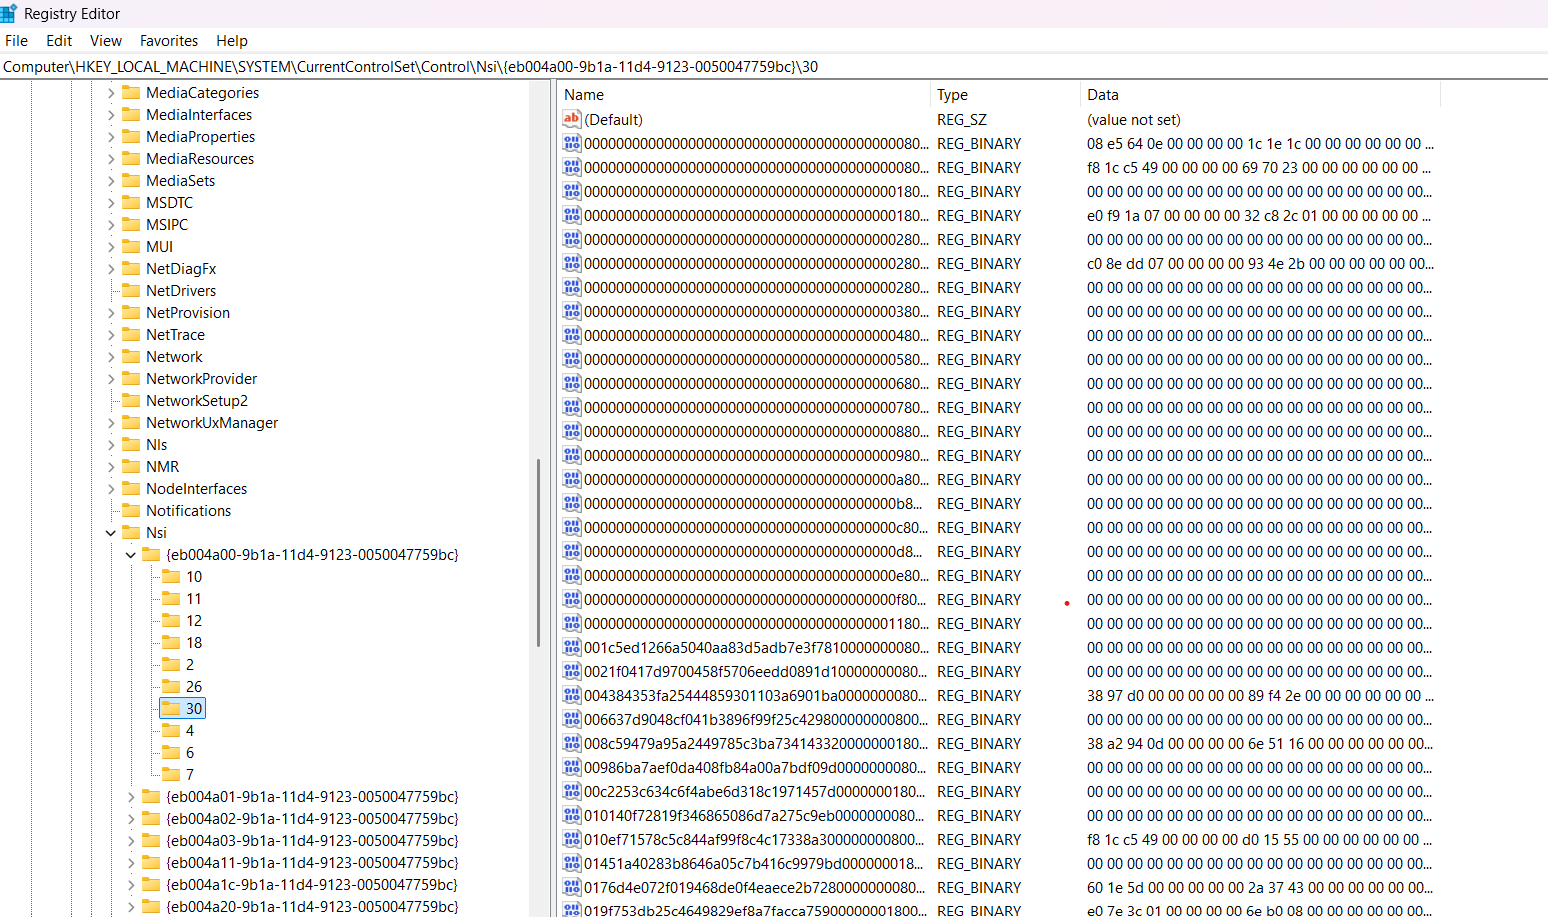This screenshot has width=1548, height=917.
Task: Collapse the {eb004a00-9b1a-11d4-9123-0050047759bc} key
Action: pos(131,555)
